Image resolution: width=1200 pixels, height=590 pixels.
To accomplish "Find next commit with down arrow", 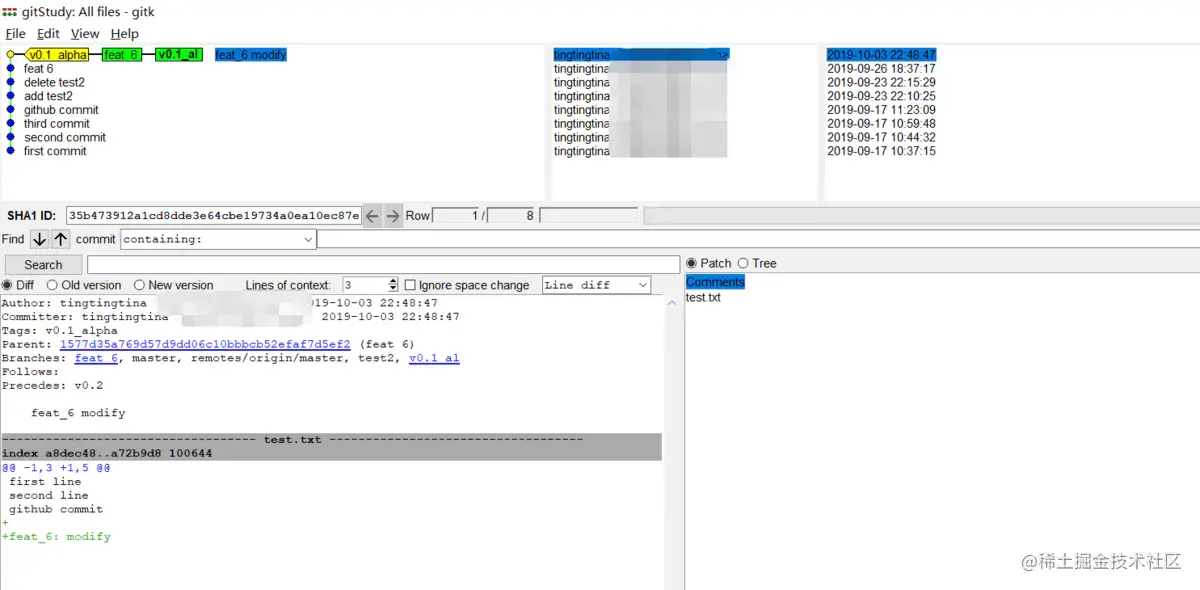I will (39, 239).
